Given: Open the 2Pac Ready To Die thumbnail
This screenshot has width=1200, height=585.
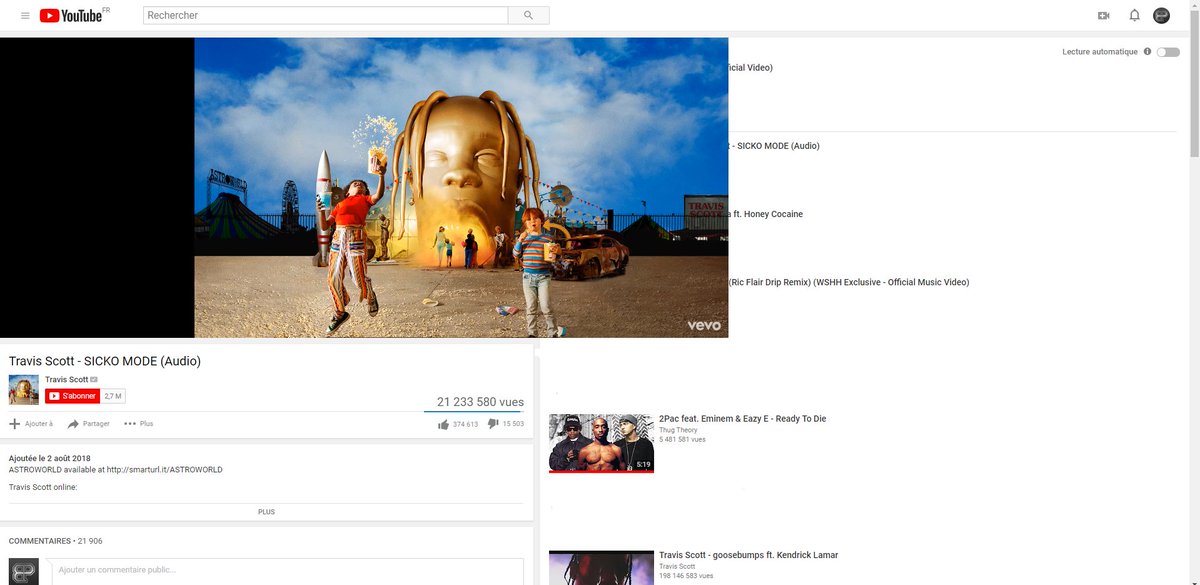Looking at the screenshot, I should click(x=601, y=443).
